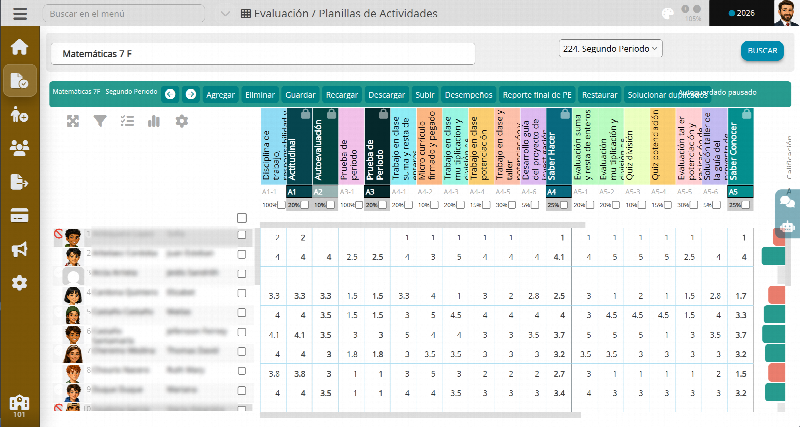Click the lock on Autoevaluación column

click(331, 114)
